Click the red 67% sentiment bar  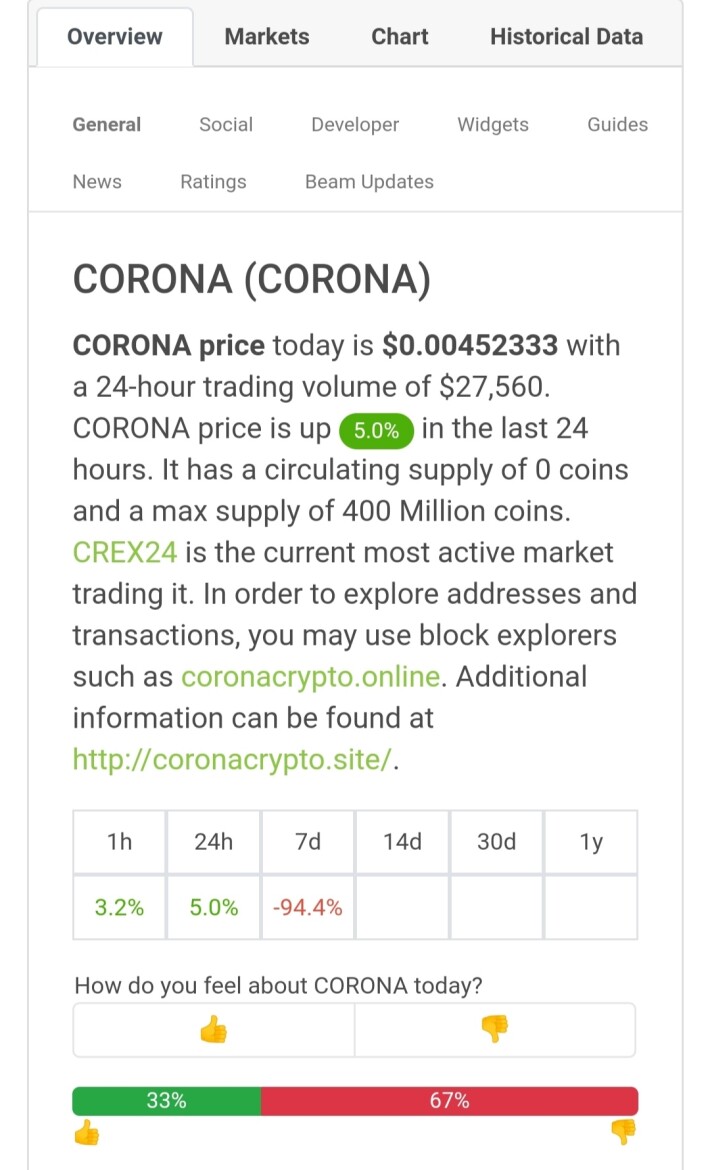pos(450,1101)
